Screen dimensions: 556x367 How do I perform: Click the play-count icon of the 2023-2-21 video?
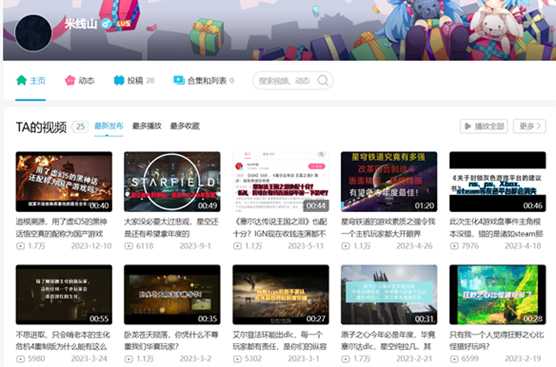[346, 358]
